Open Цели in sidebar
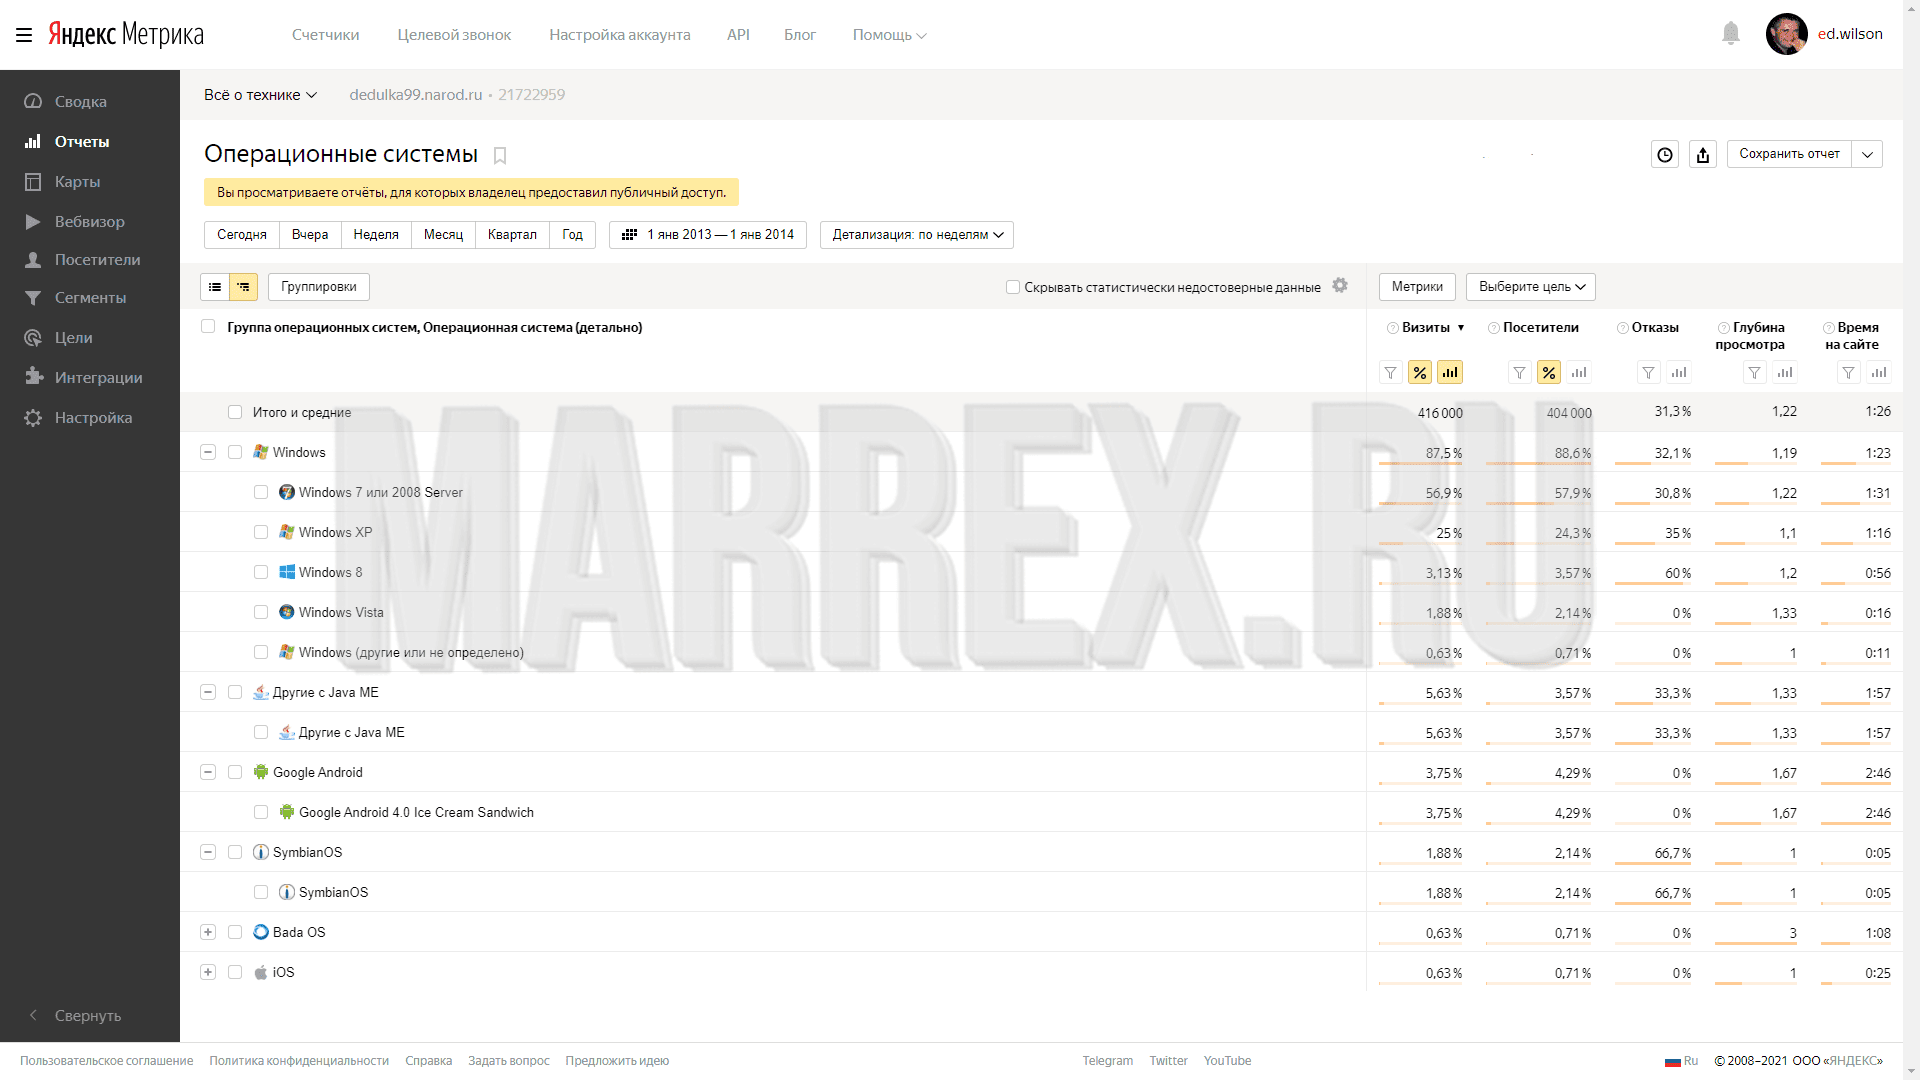 coord(73,338)
